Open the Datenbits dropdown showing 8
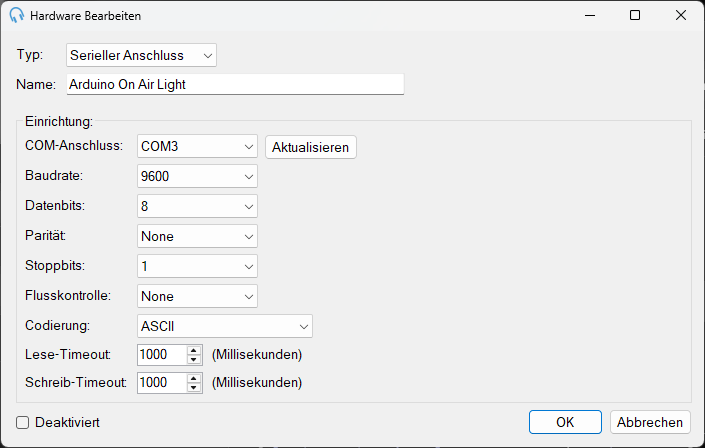 click(197, 206)
